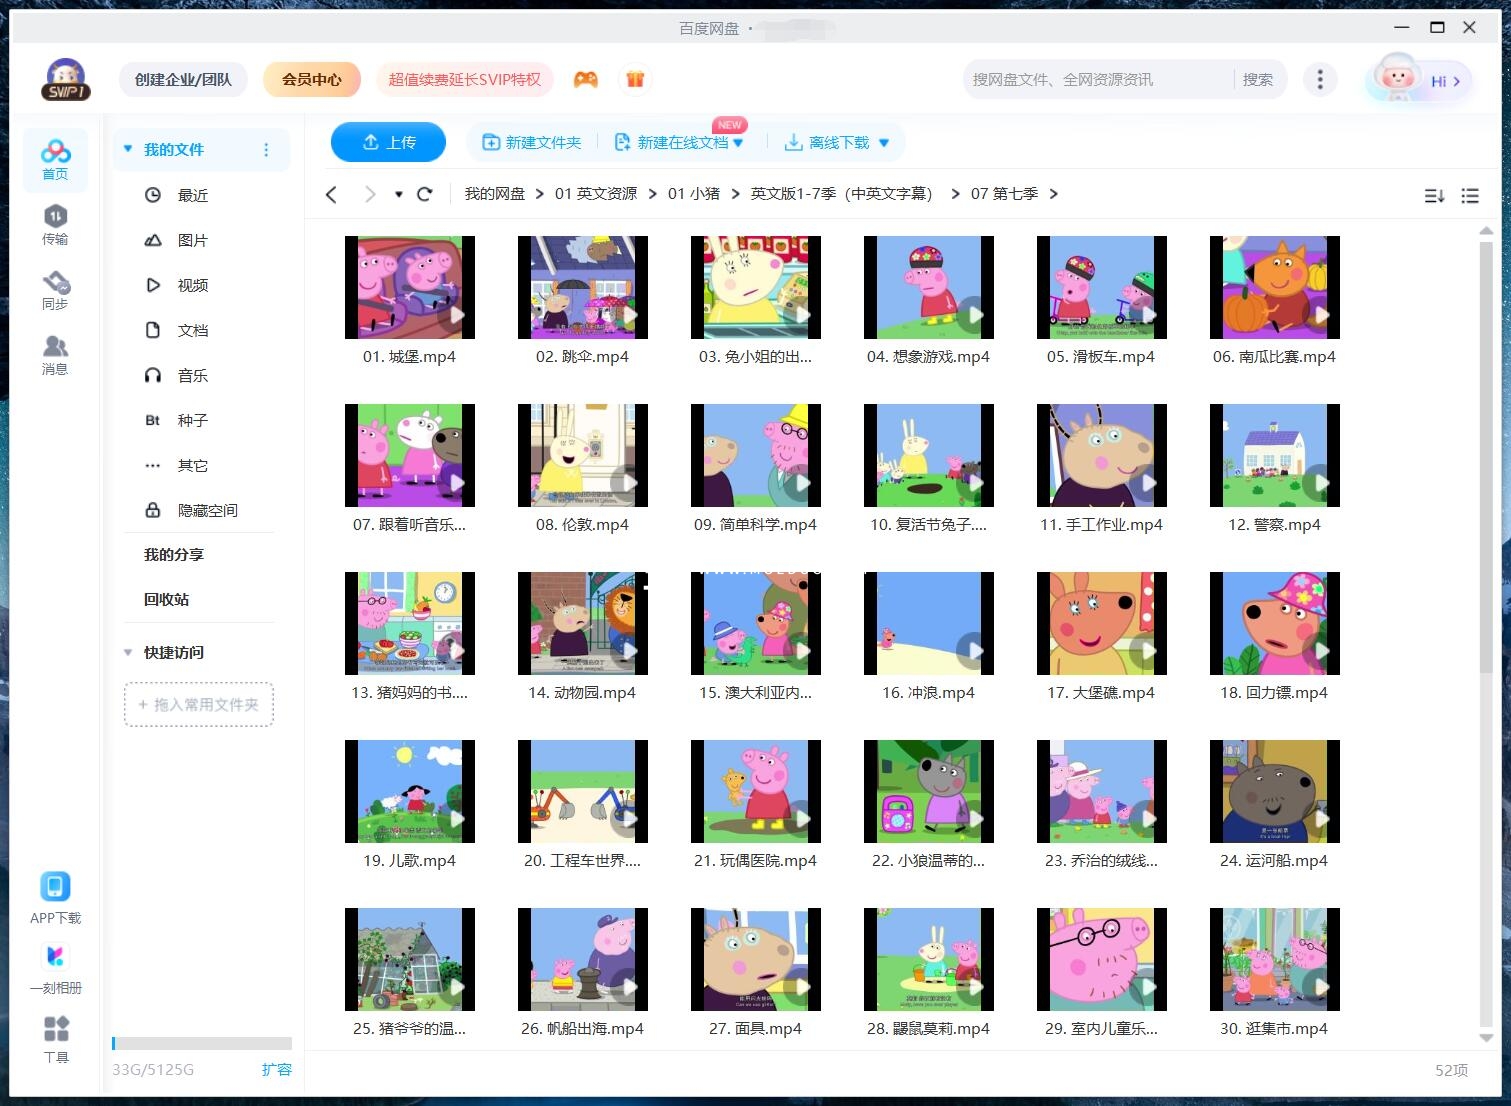Launch 一刻相册 from the lower sidebar

[55, 968]
